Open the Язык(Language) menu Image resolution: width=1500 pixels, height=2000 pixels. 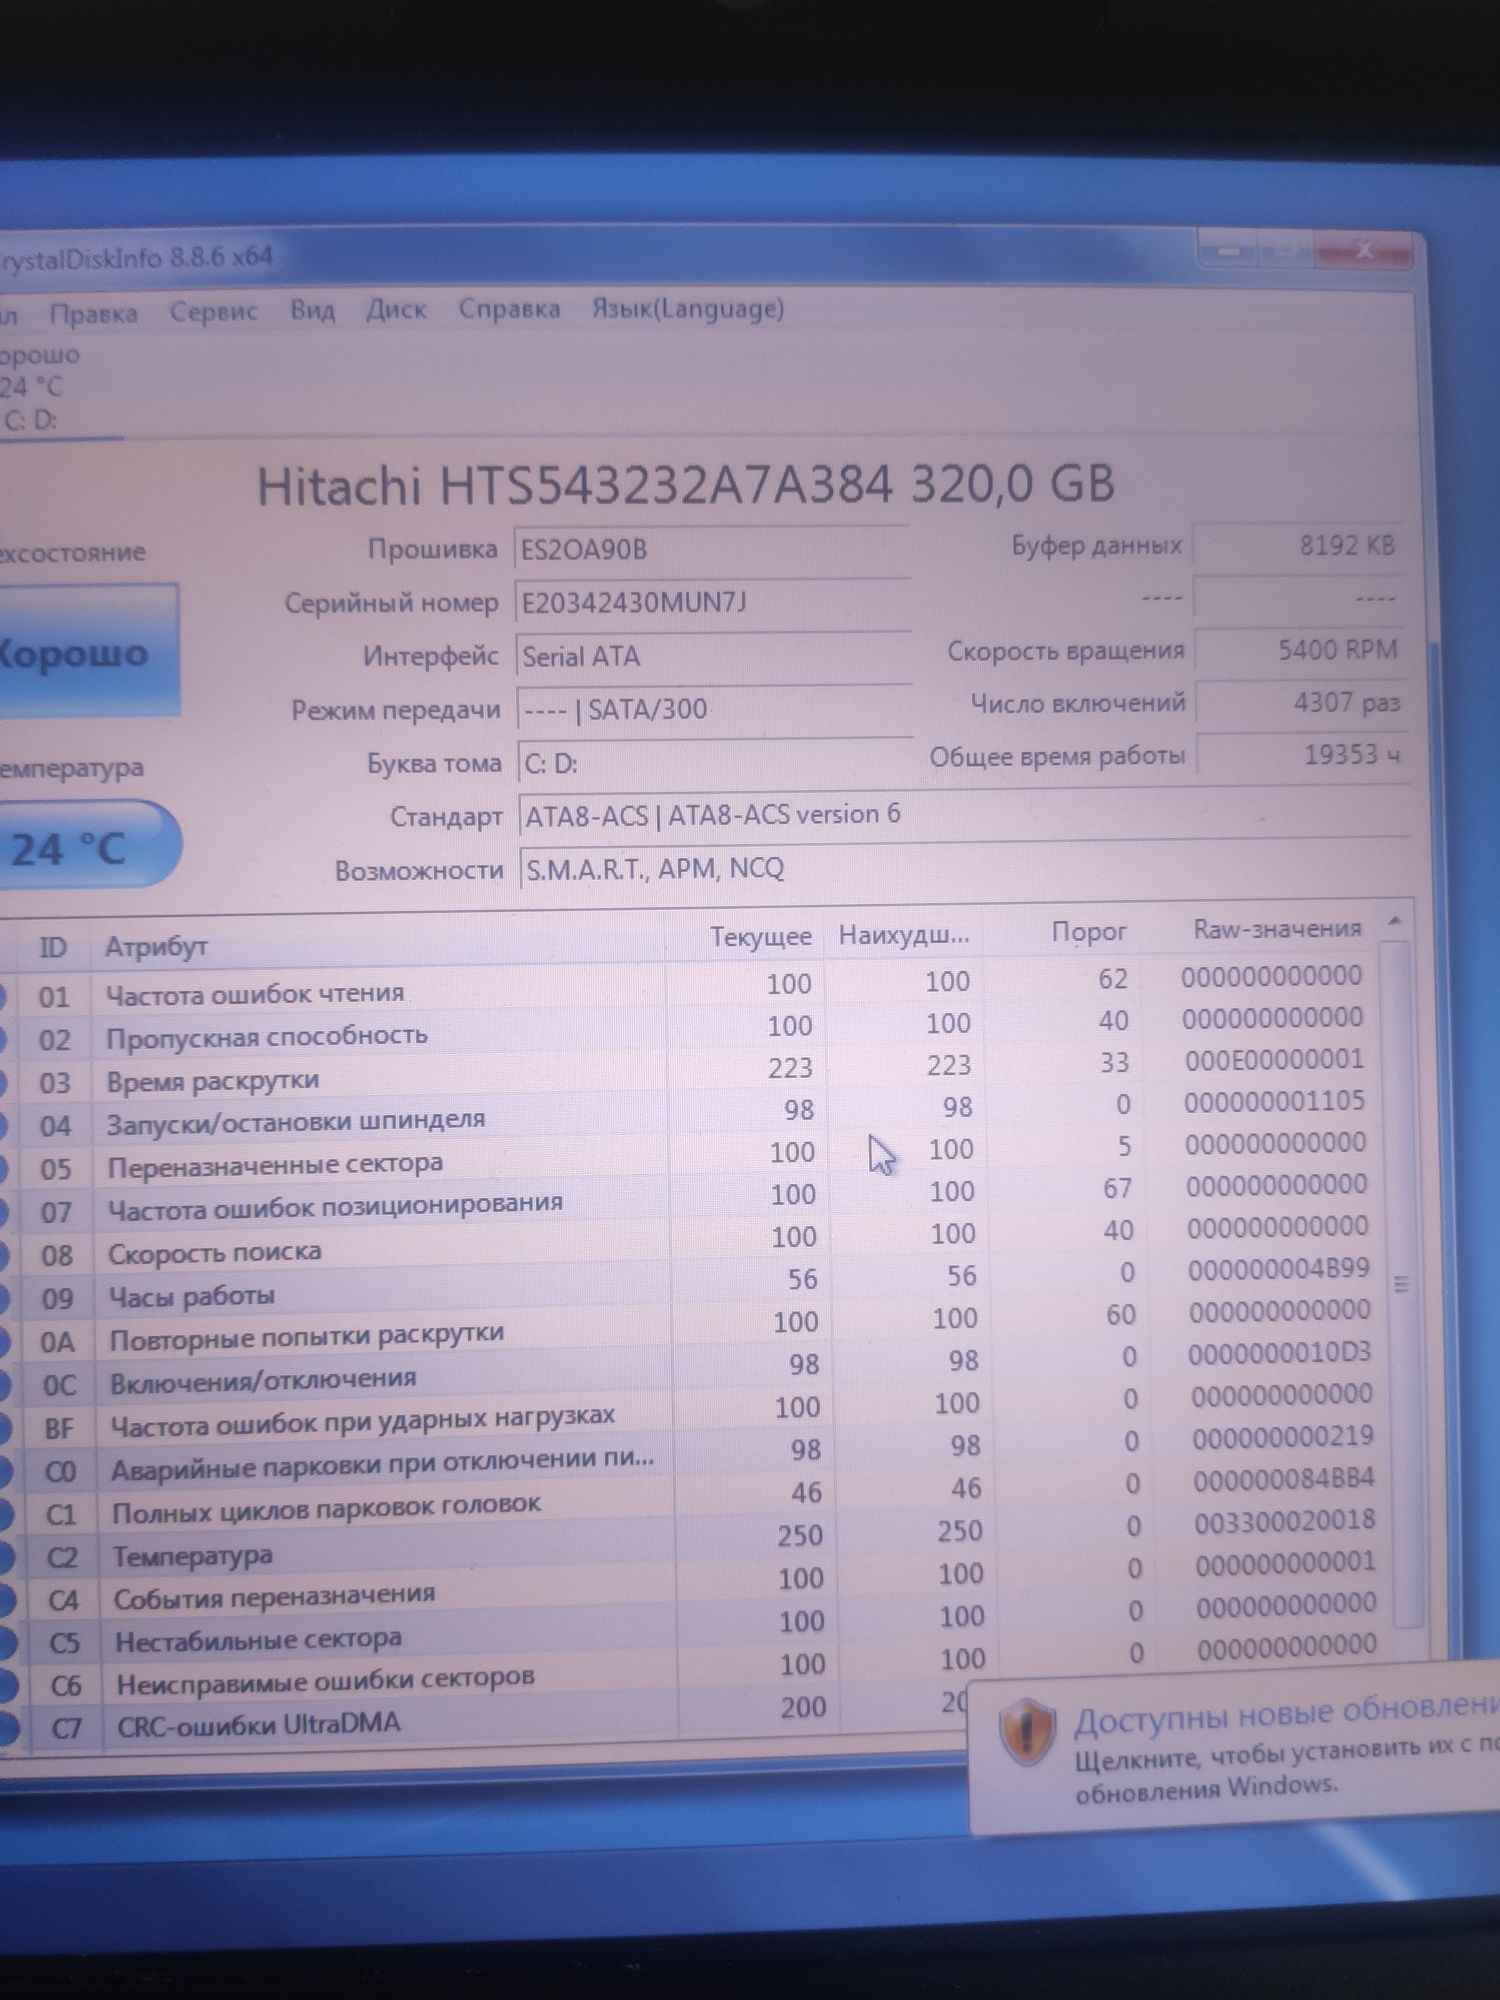[687, 308]
